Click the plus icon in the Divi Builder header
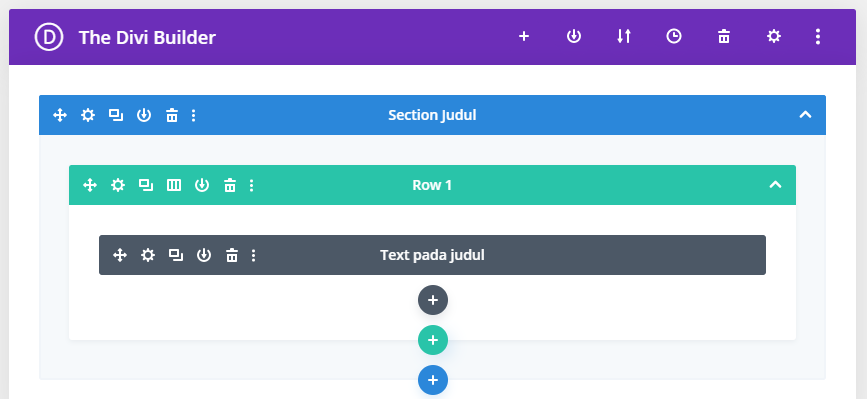The image size is (867, 399). tap(524, 36)
